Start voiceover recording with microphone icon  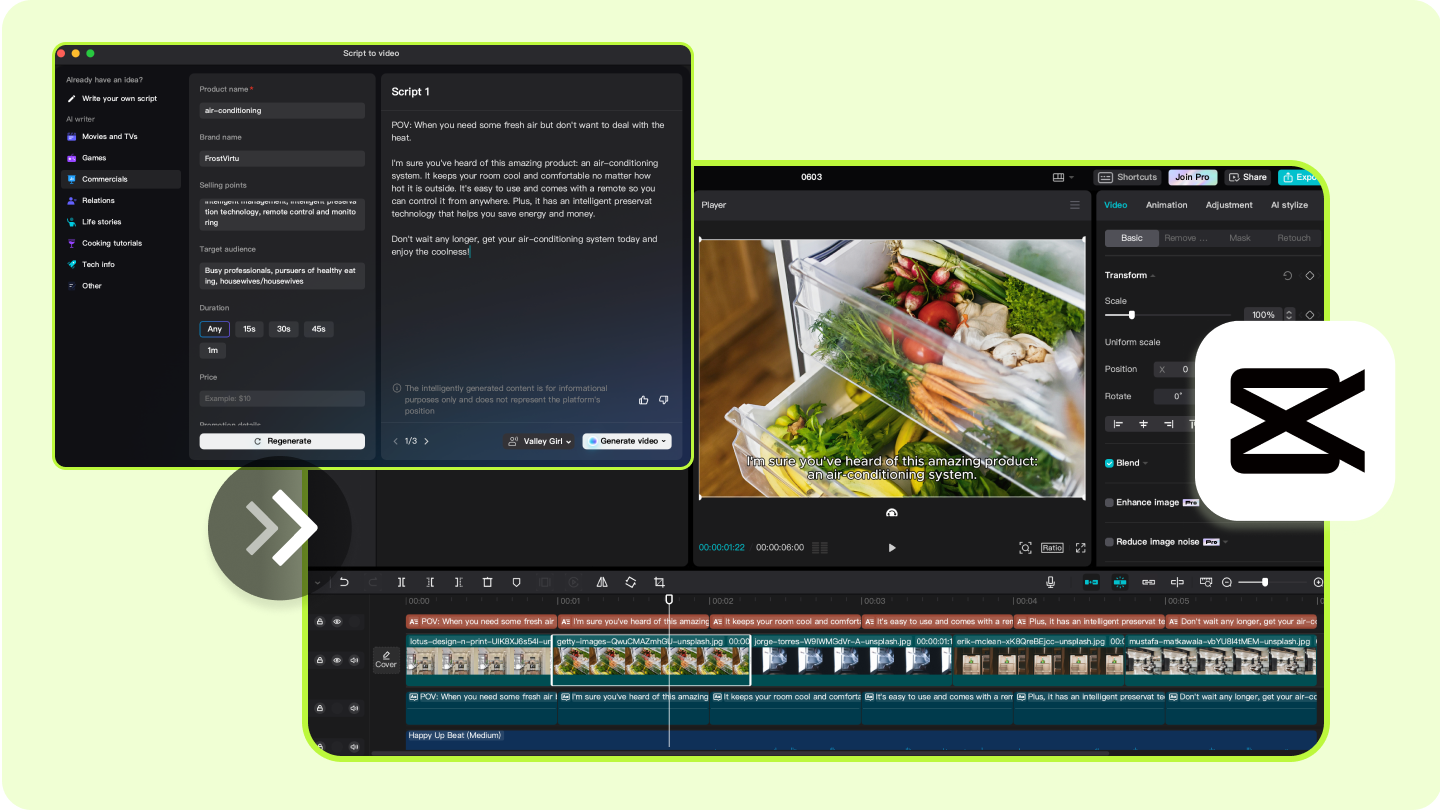tap(1050, 582)
